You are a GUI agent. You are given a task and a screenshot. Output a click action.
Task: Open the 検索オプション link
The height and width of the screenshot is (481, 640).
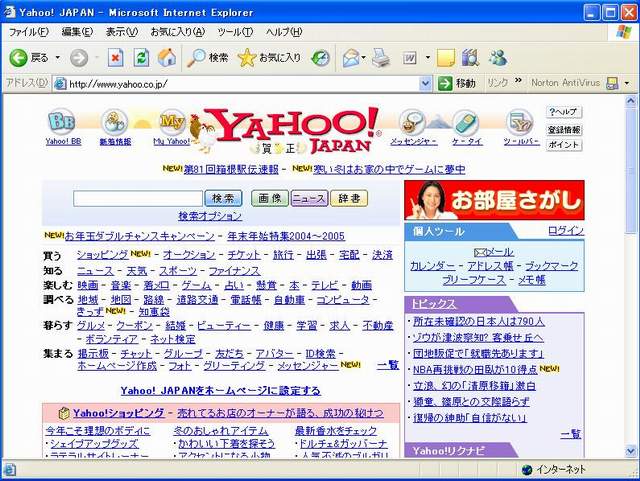[x=210, y=216]
